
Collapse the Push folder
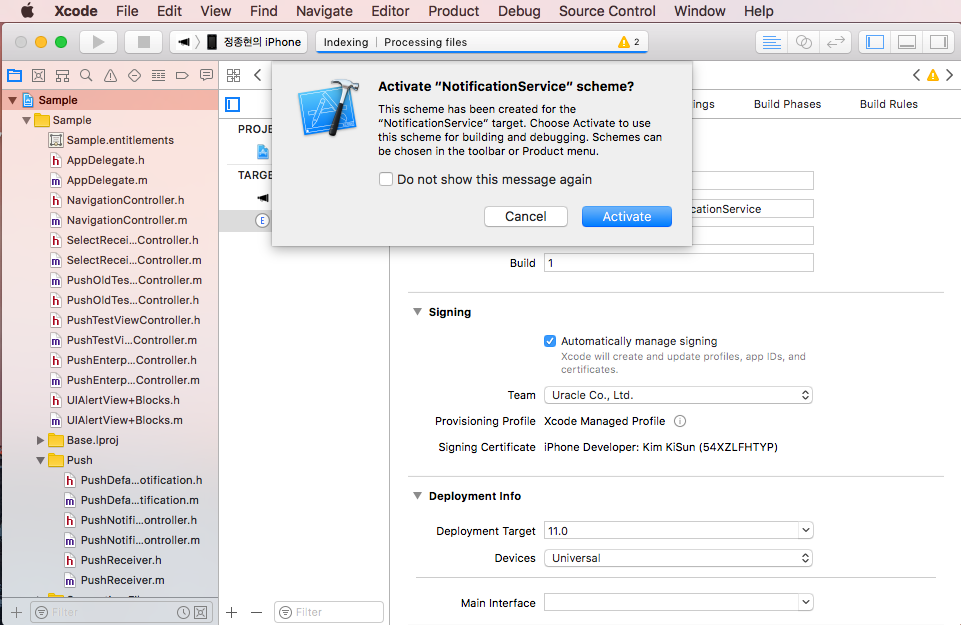pos(40,460)
